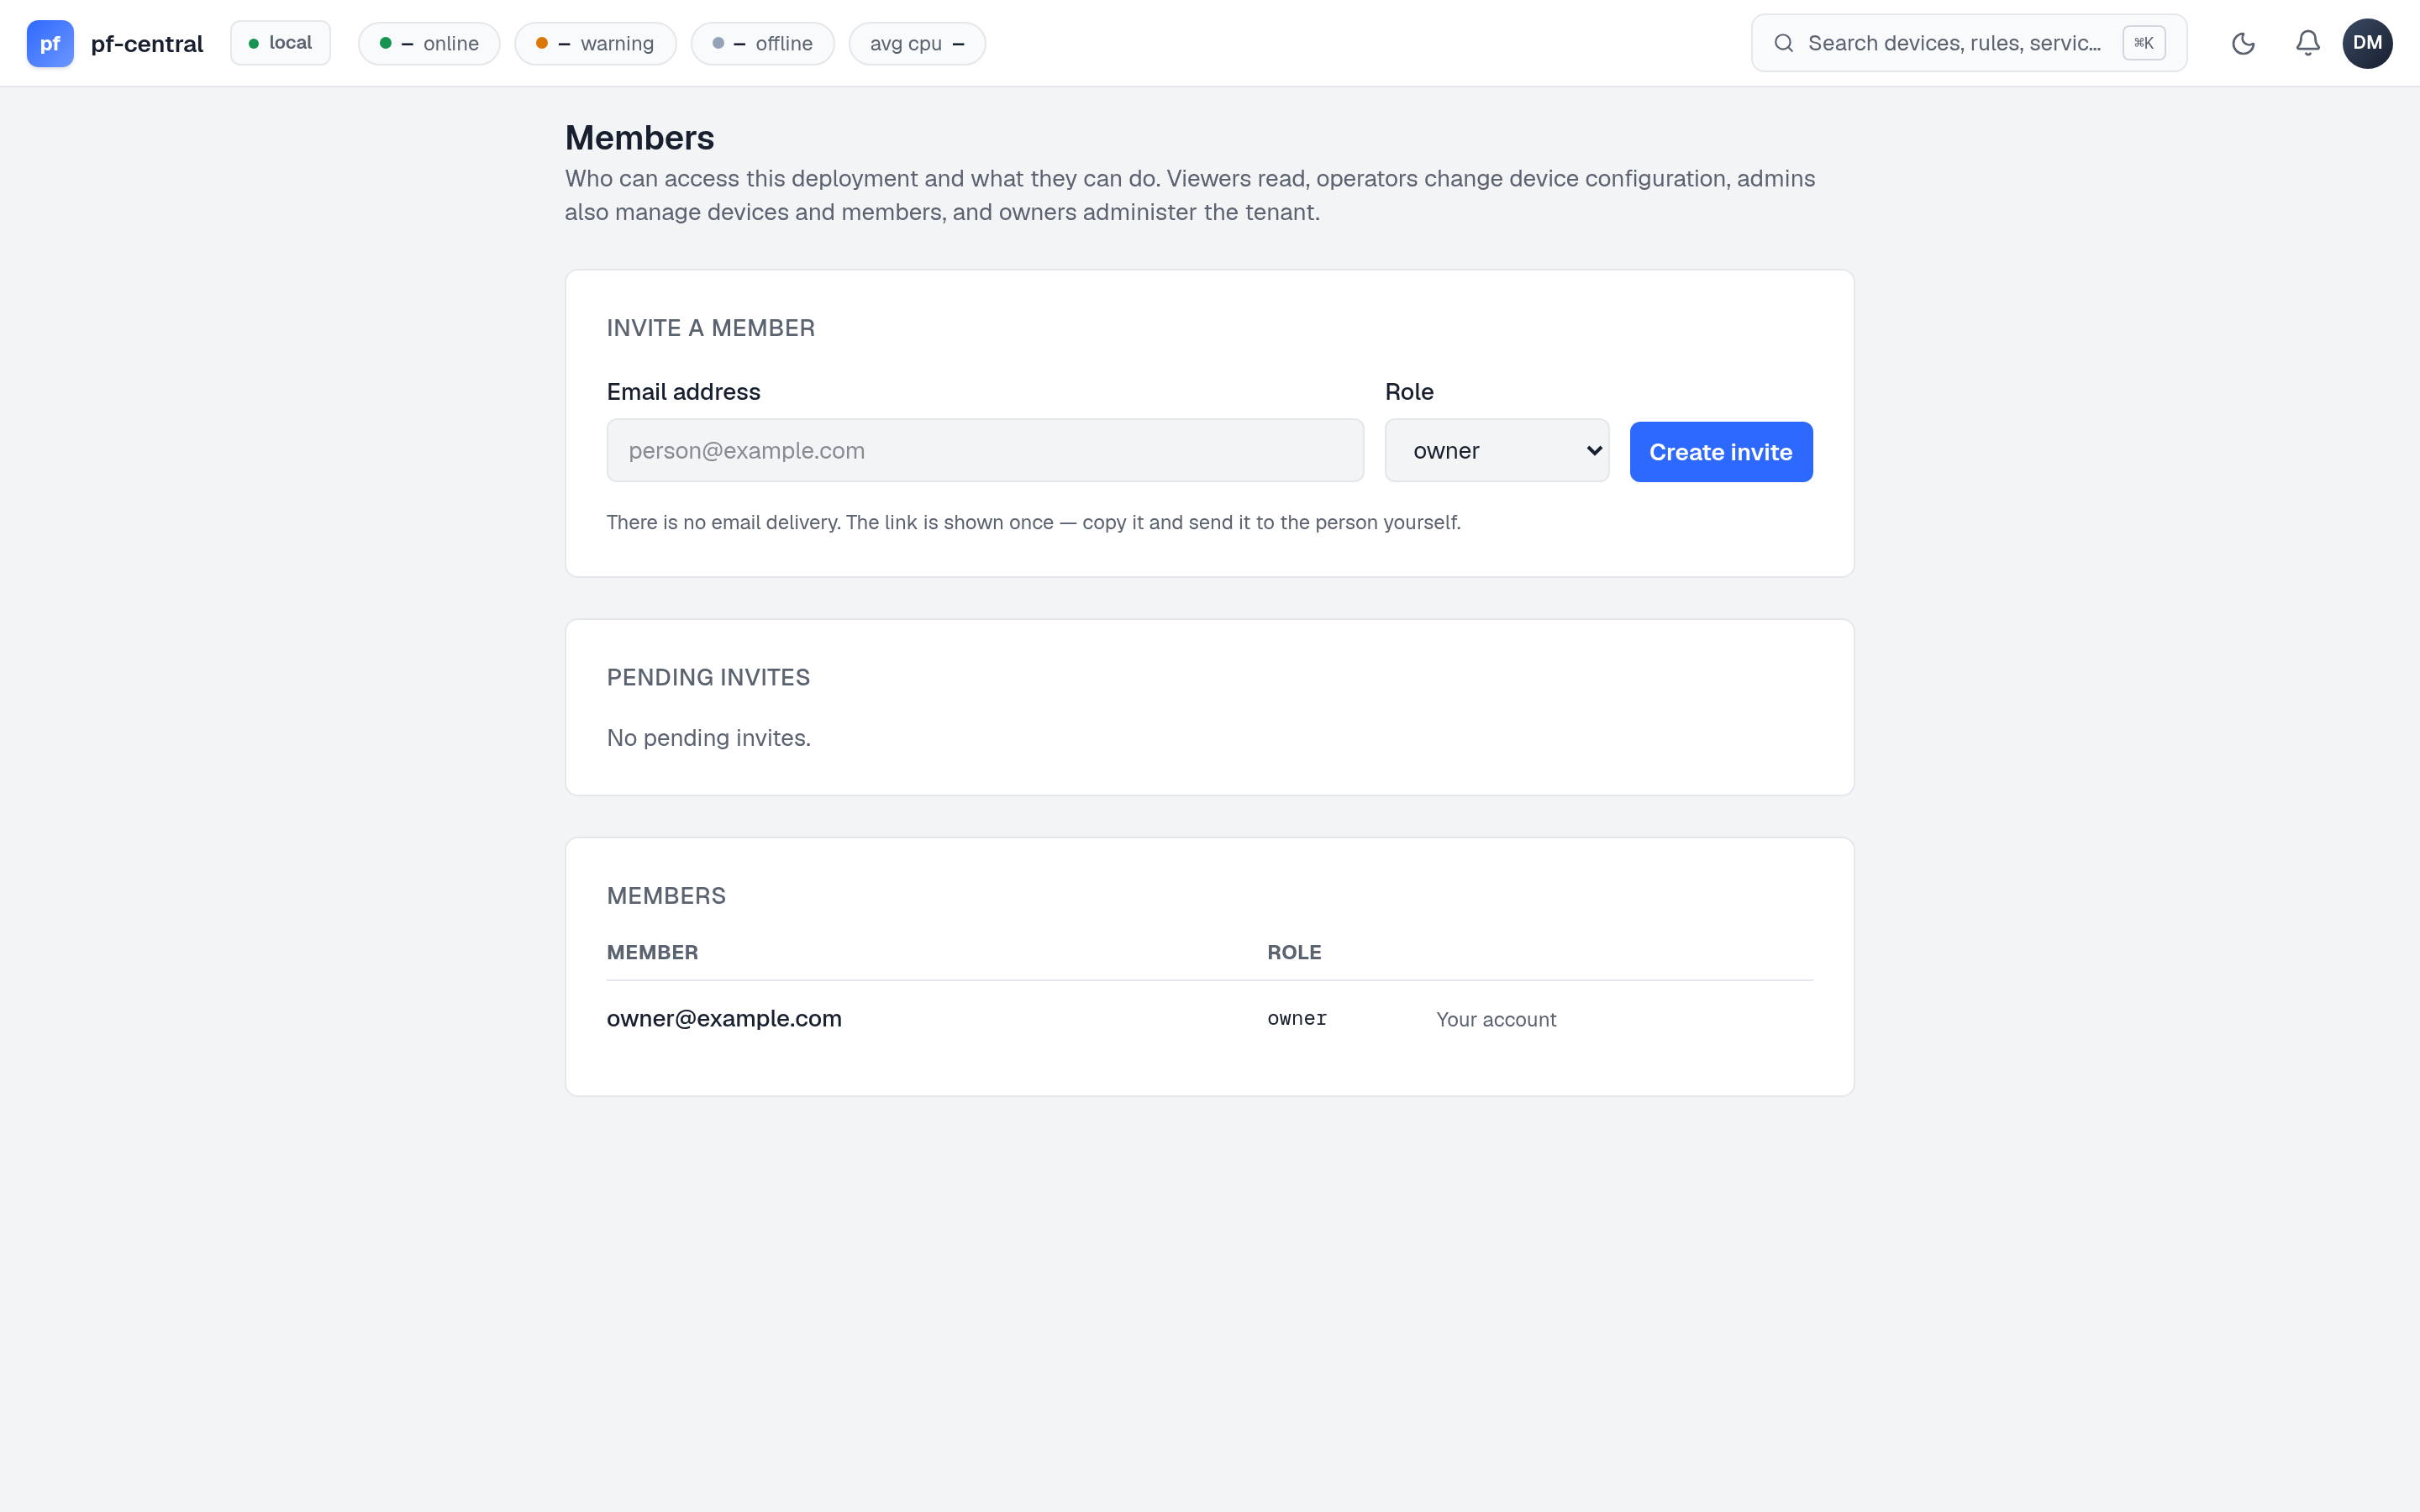Viewport: 2420px width, 1512px height.
Task: Focus the Email address input field
Action: point(985,450)
